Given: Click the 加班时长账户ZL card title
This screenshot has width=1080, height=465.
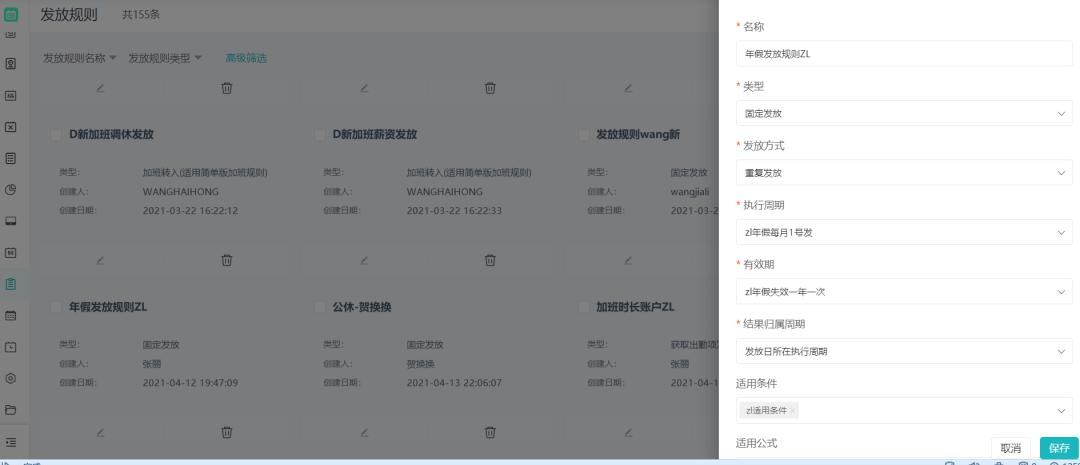Looking at the screenshot, I should (x=635, y=307).
